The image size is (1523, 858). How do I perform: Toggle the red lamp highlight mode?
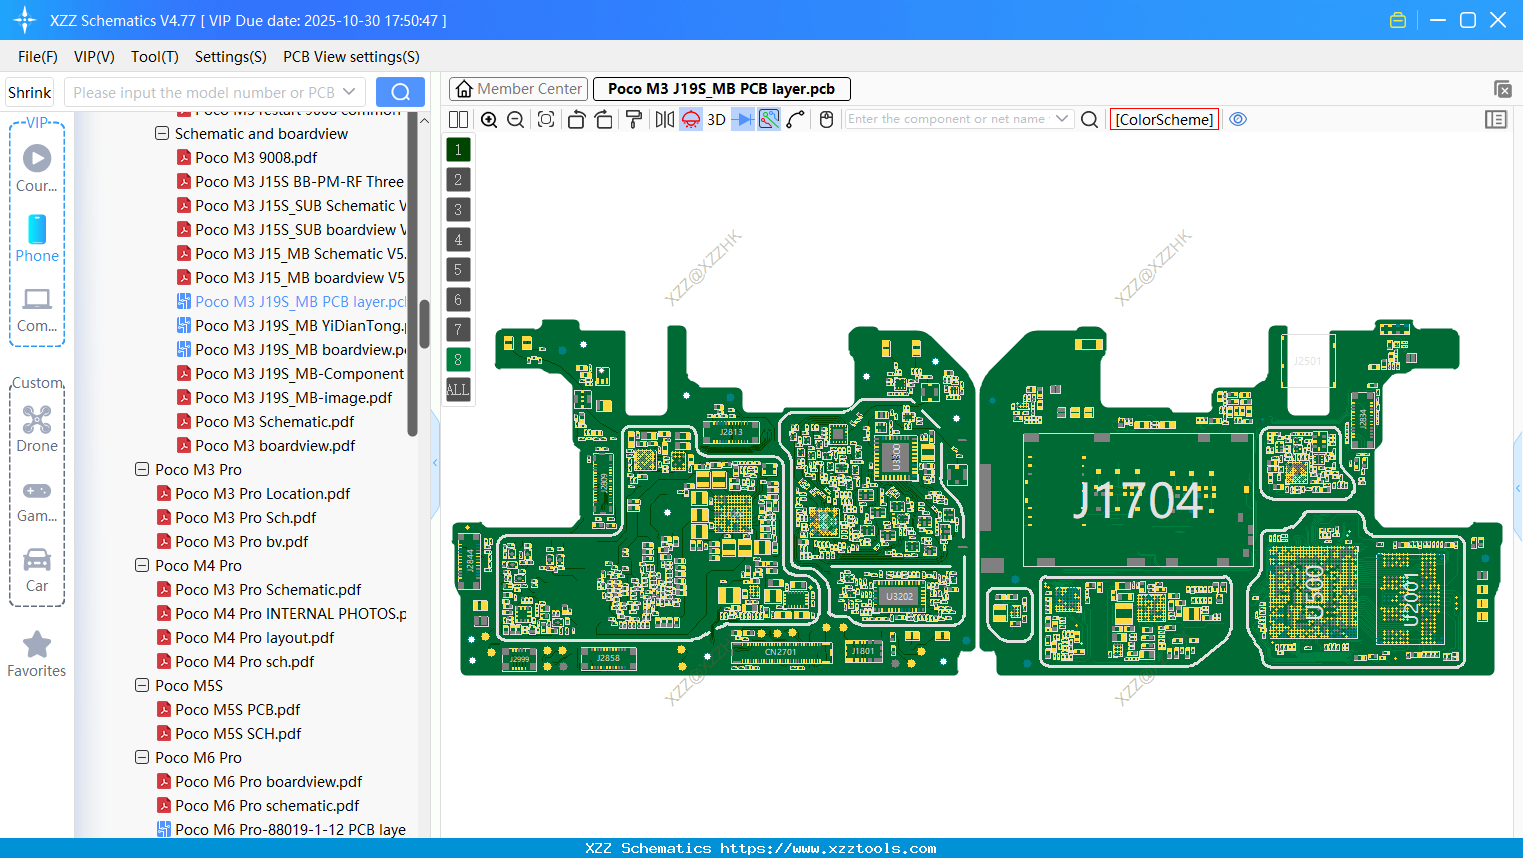689,119
